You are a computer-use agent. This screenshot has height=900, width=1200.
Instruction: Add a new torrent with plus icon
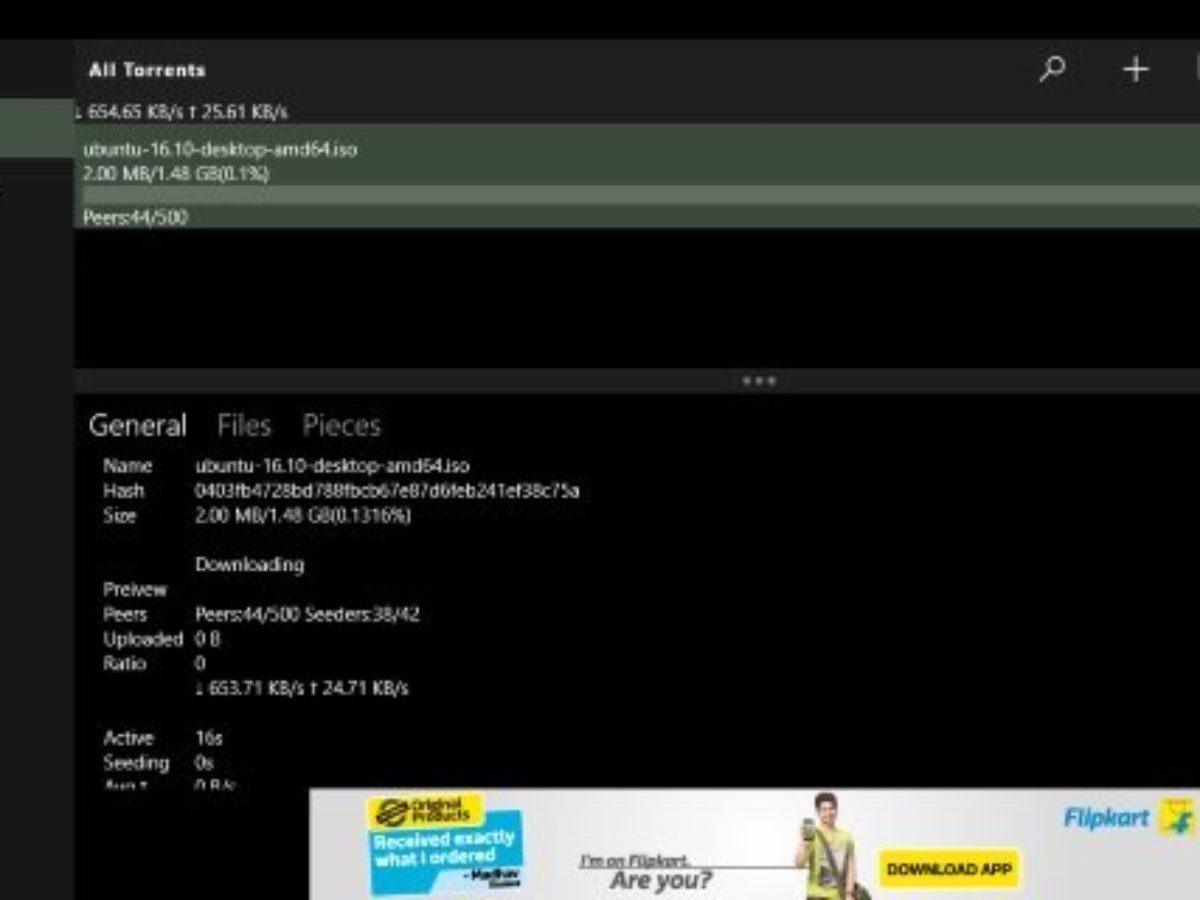coord(1135,70)
